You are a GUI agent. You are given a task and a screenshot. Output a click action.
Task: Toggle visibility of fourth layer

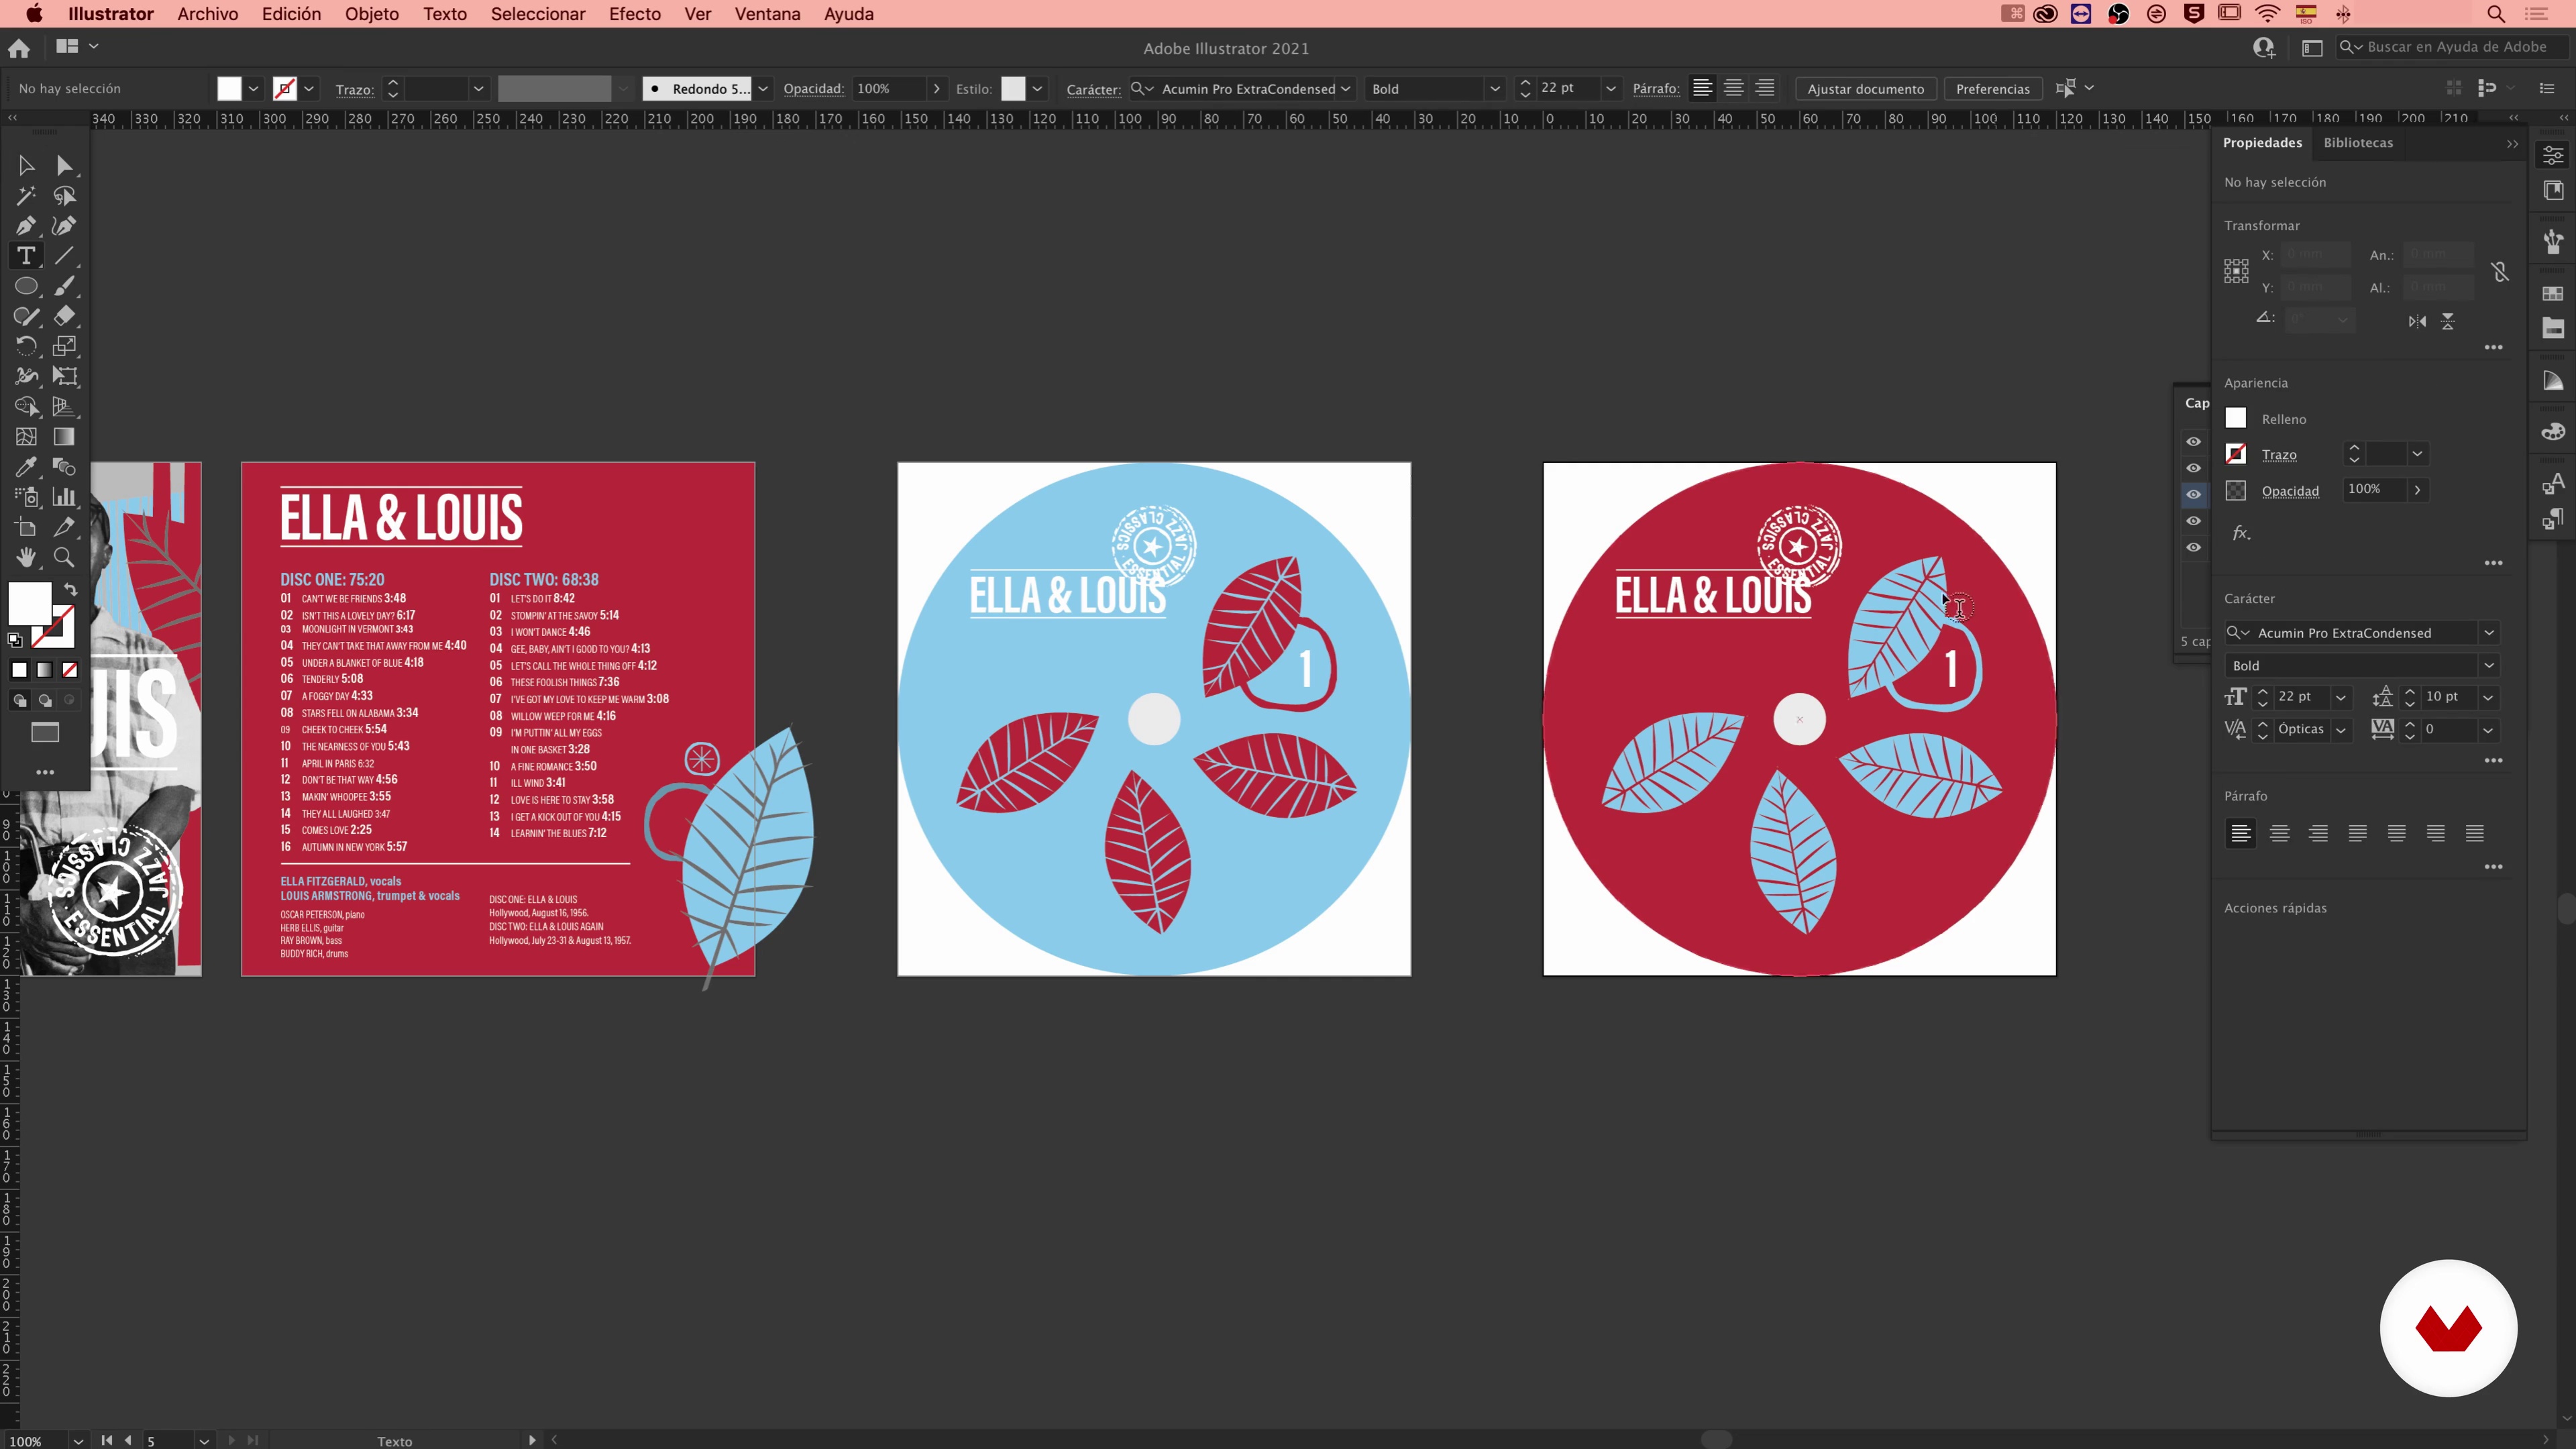pyautogui.click(x=2193, y=520)
